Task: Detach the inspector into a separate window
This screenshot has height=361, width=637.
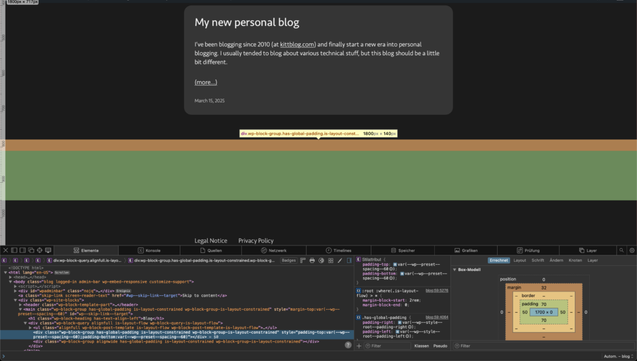Action: 31,250
